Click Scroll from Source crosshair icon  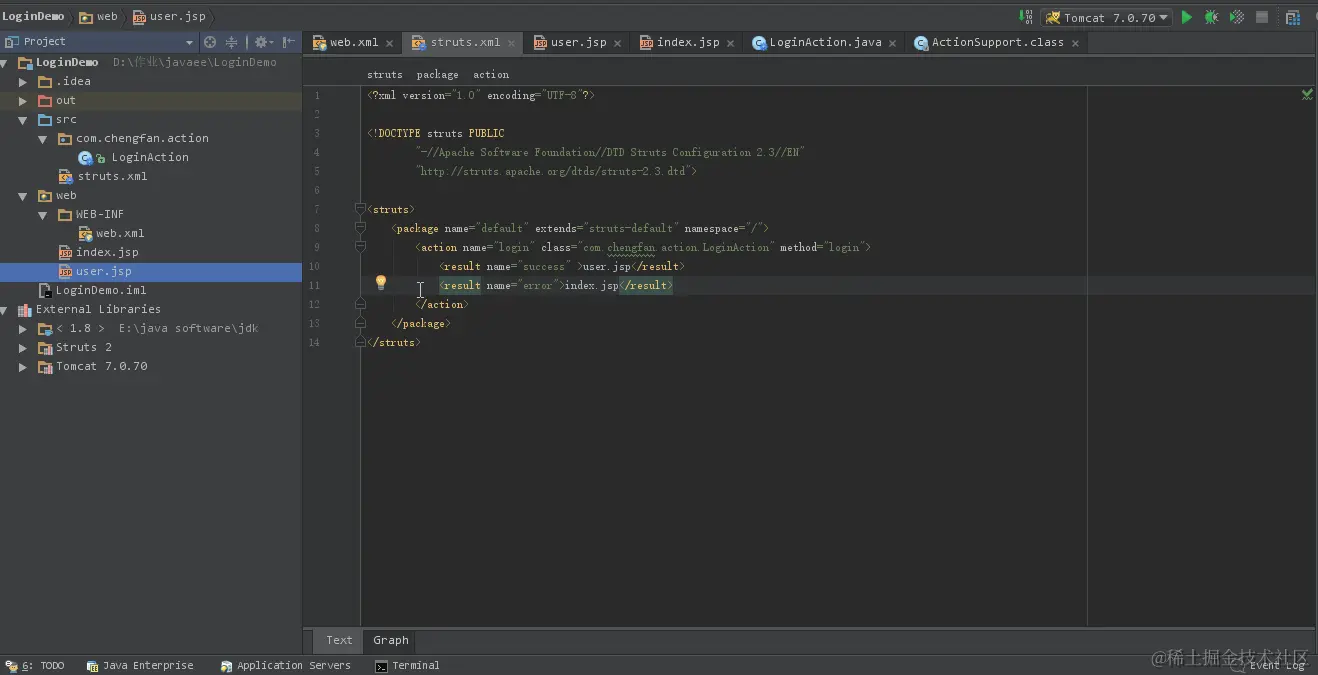pyautogui.click(x=210, y=42)
